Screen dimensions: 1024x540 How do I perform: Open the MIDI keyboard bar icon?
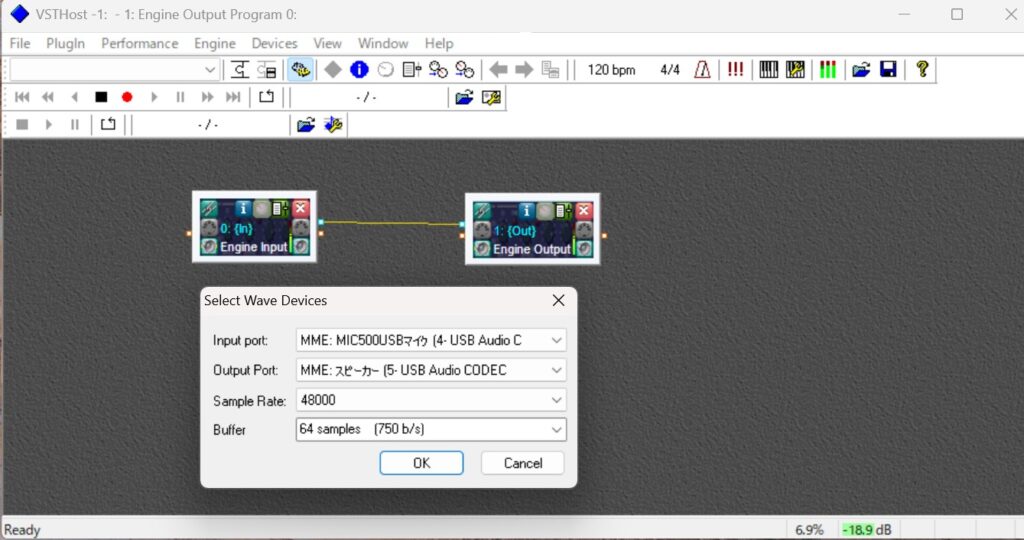768,70
